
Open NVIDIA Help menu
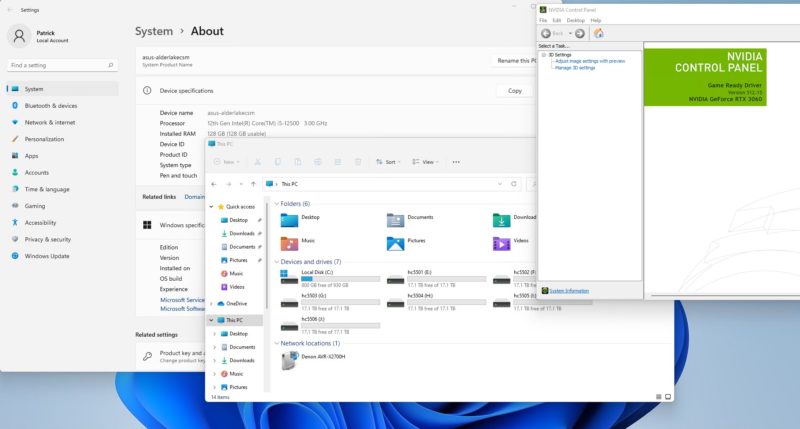[596, 20]
